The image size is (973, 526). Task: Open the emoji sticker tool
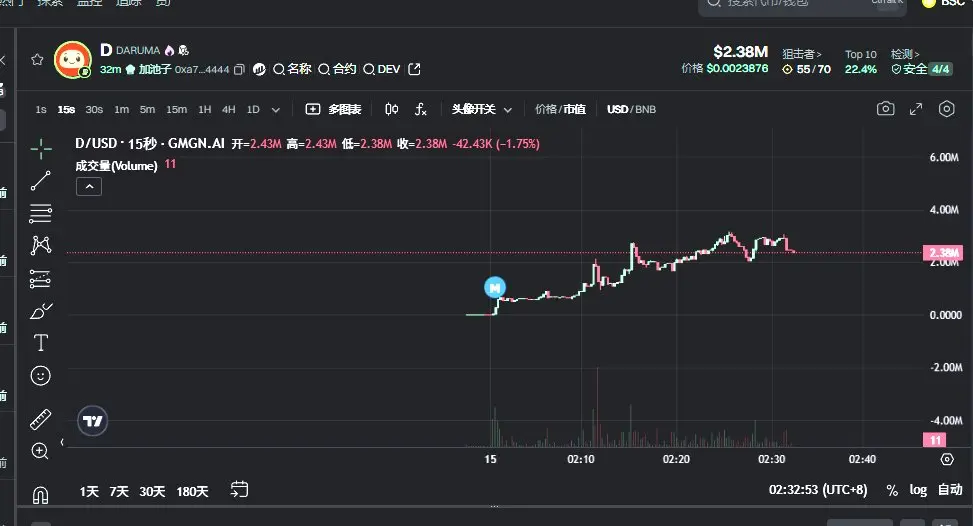click(x=40, y=375)
